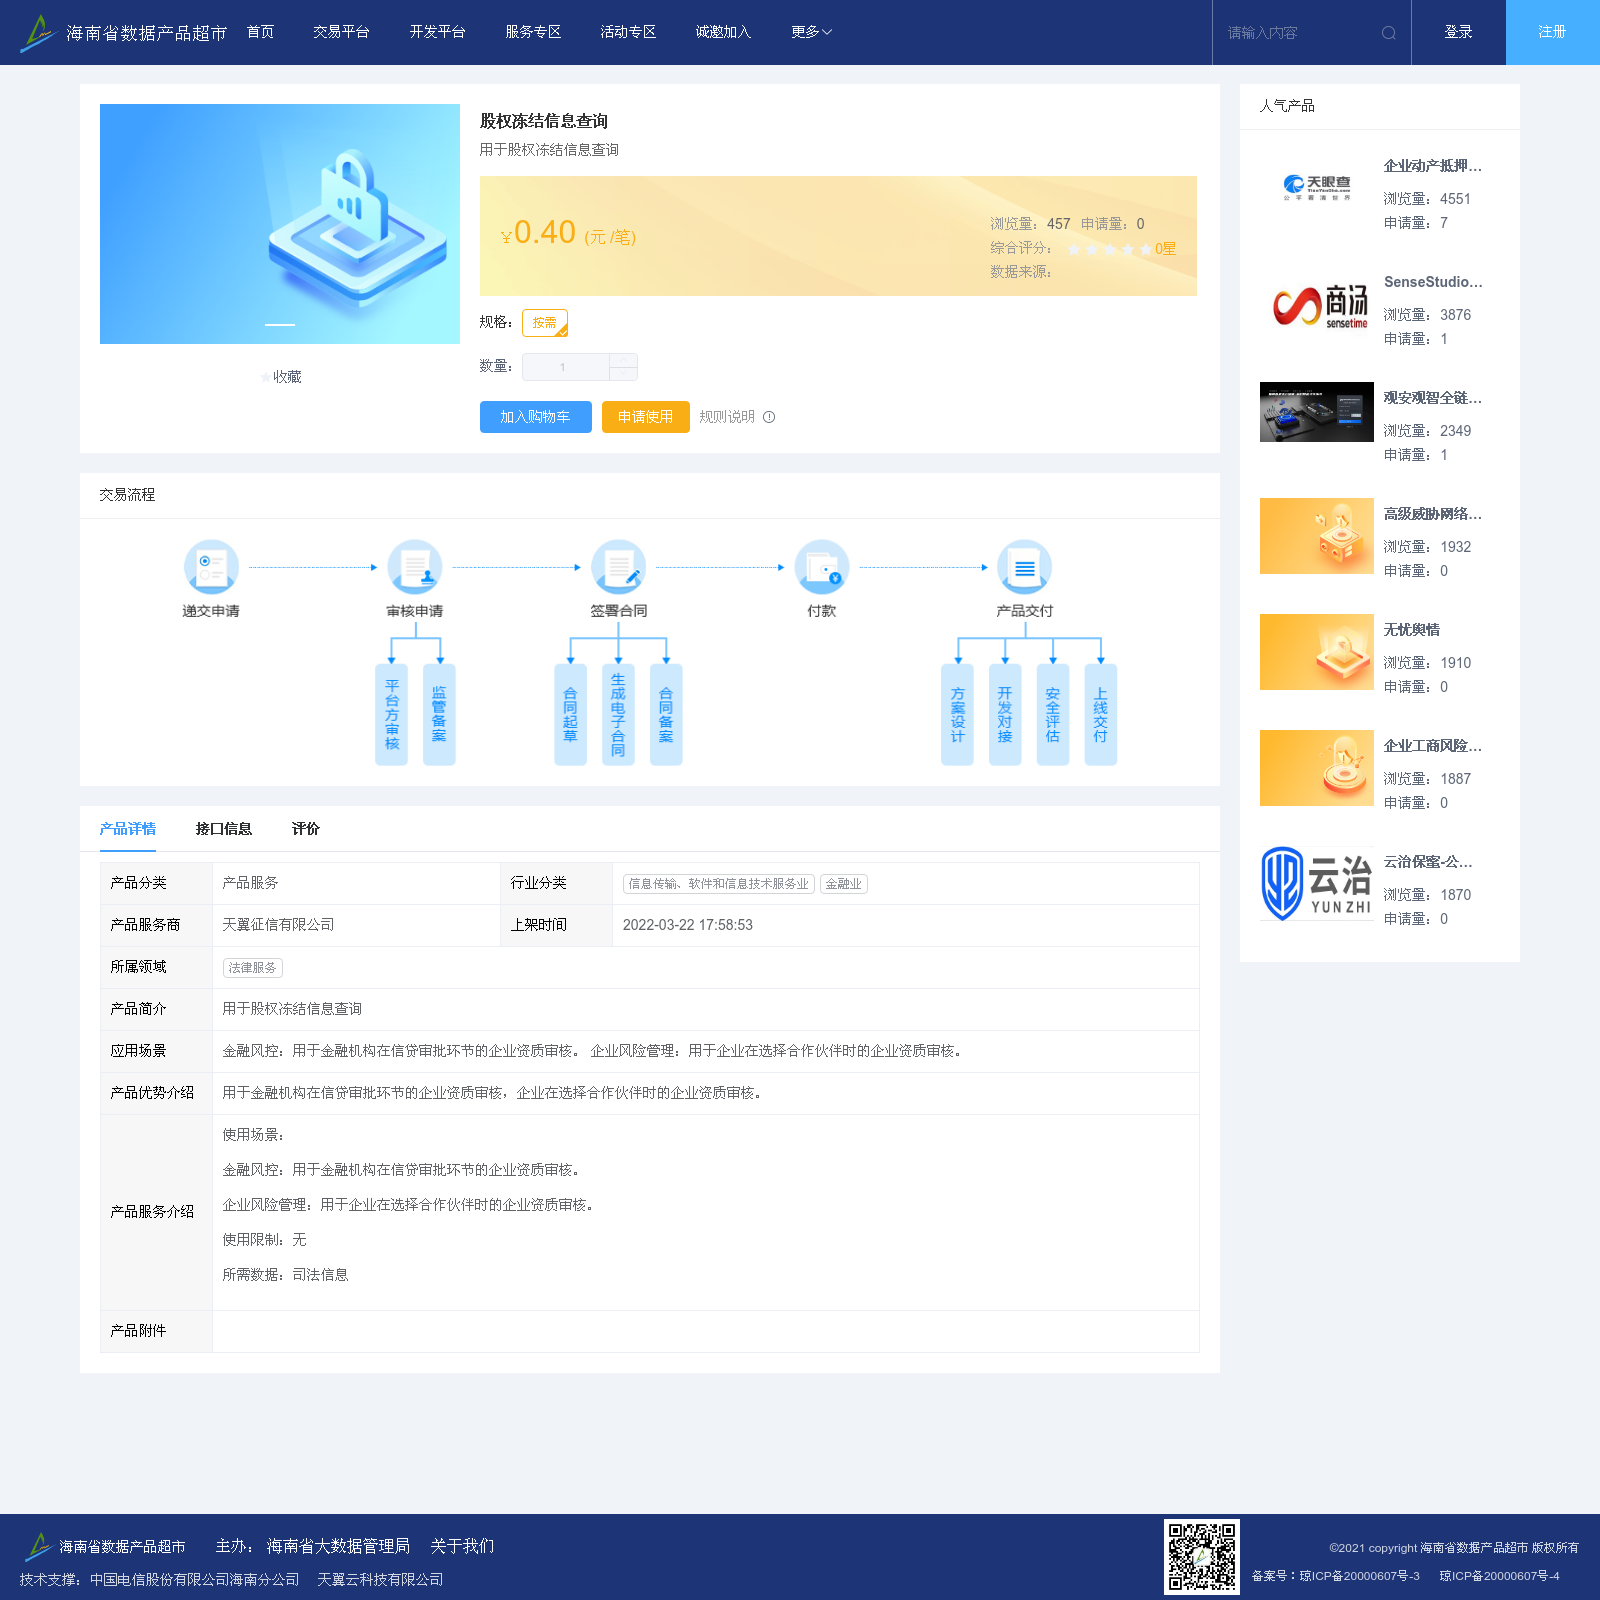Open 开发平台 navigation item

tap(437, 32)
